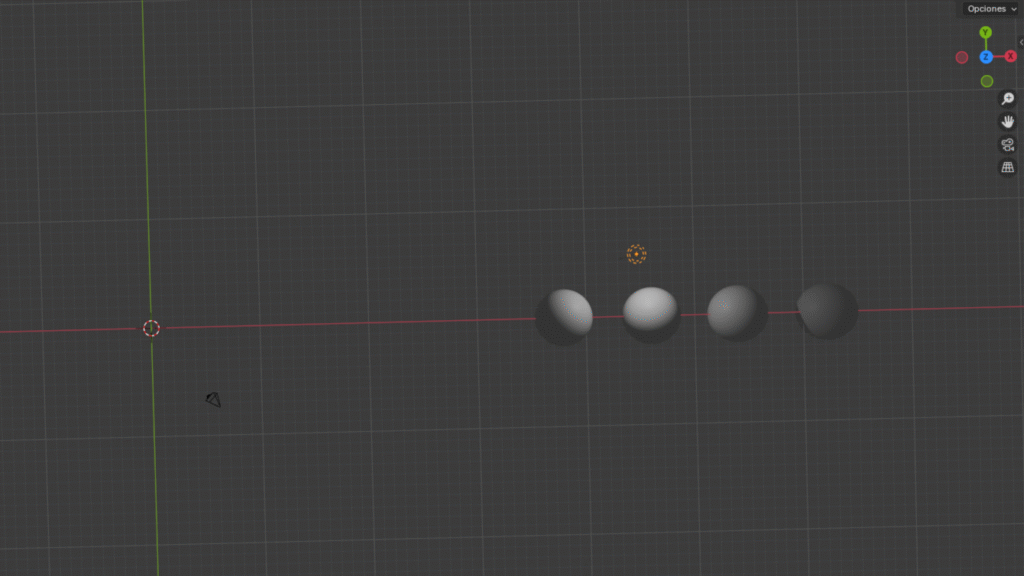Screen dimensions: 1024x576
Task: Click the negative X axis gizmo dot
Action: 961,57
